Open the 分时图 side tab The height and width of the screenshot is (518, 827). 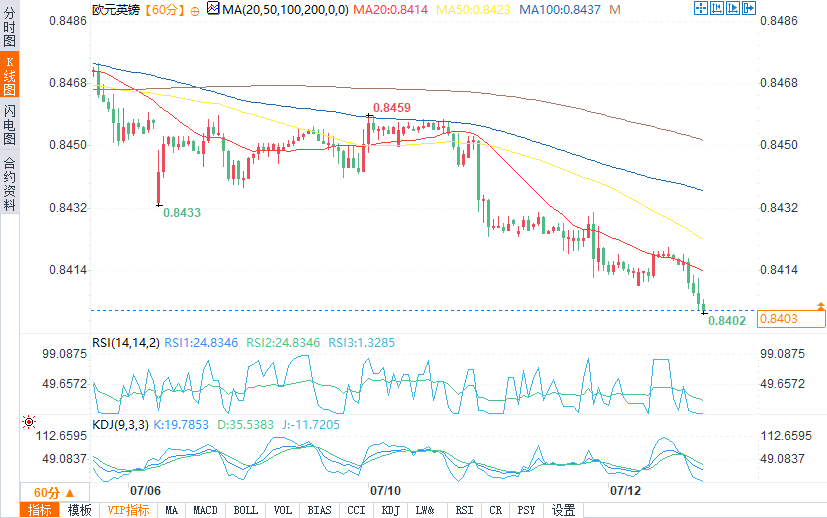9,26
